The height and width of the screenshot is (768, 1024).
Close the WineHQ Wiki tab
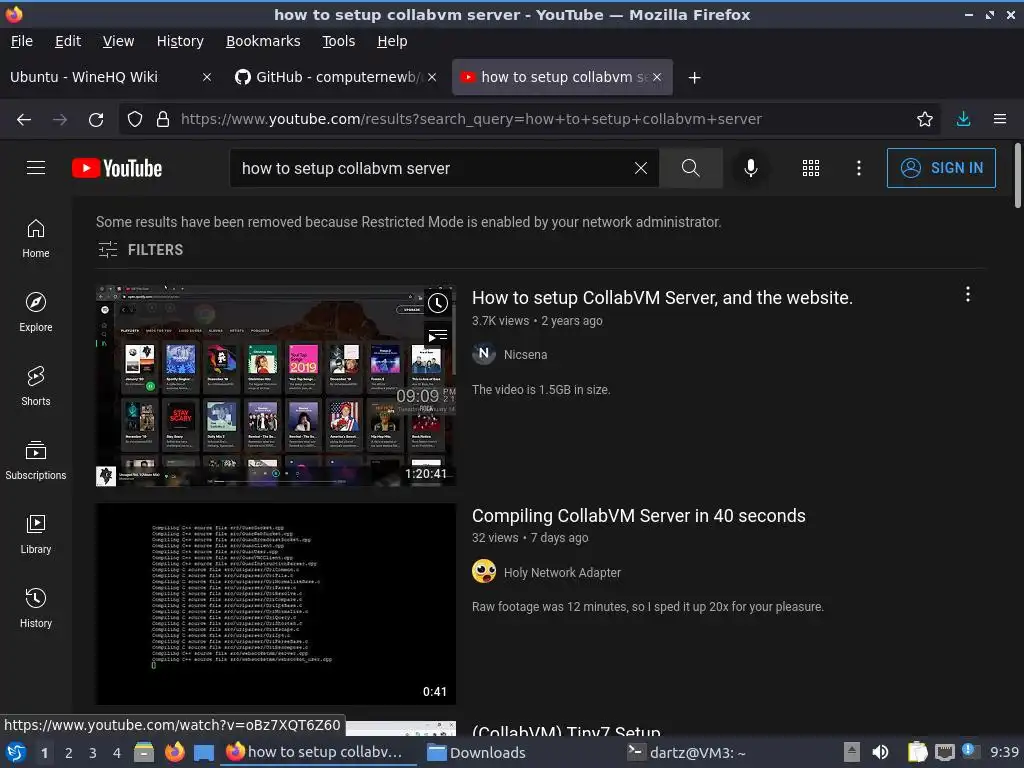pos(207,77)
